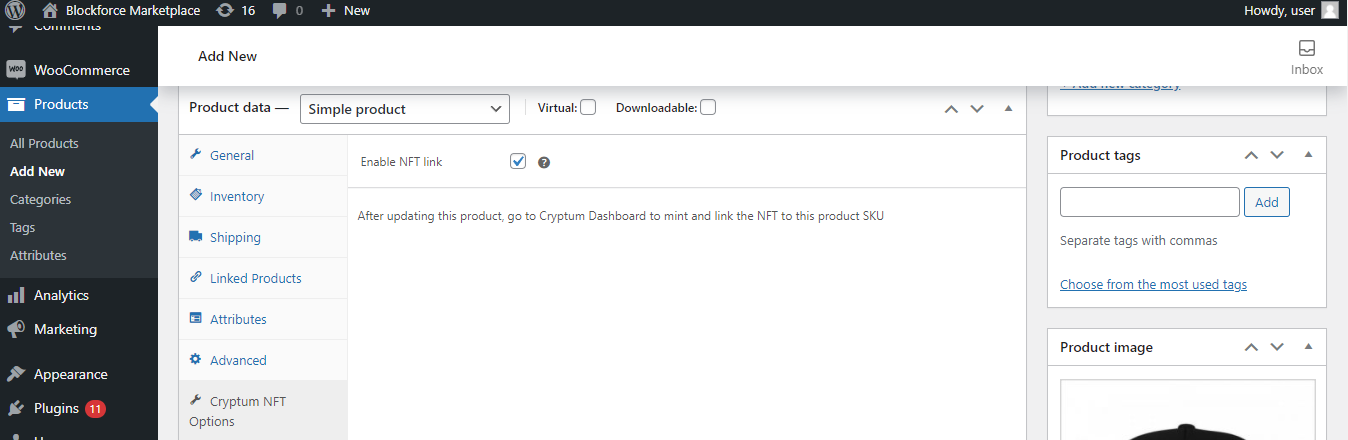Collapse the Product data panel triangle

click(1008, 108)
